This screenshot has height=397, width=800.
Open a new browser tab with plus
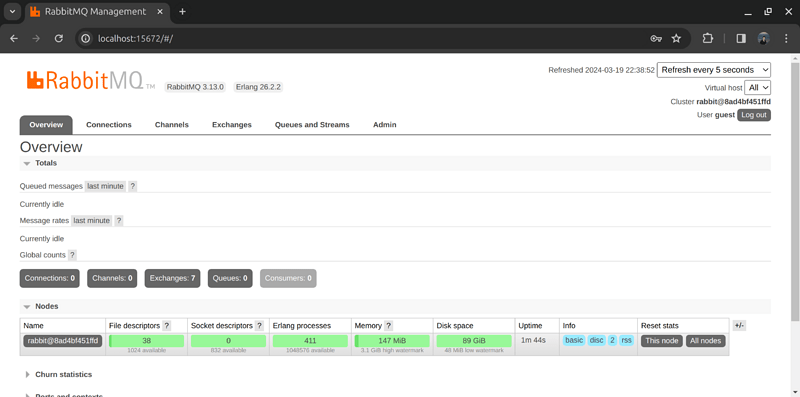[x=182, y=12]
